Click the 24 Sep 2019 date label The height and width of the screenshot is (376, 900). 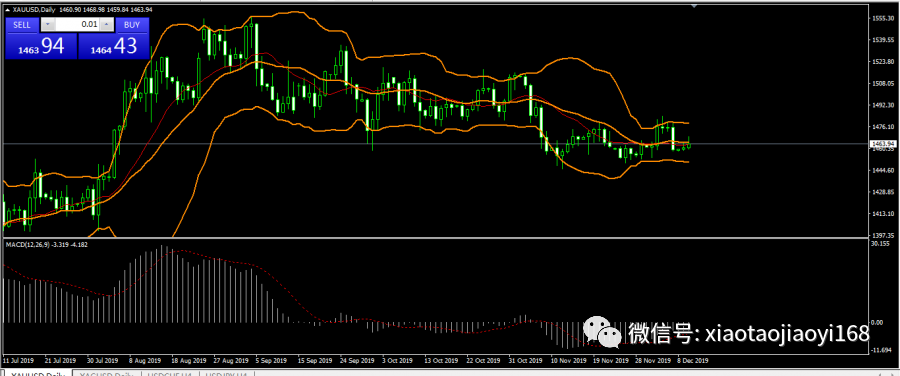click(x=357, y=361)
